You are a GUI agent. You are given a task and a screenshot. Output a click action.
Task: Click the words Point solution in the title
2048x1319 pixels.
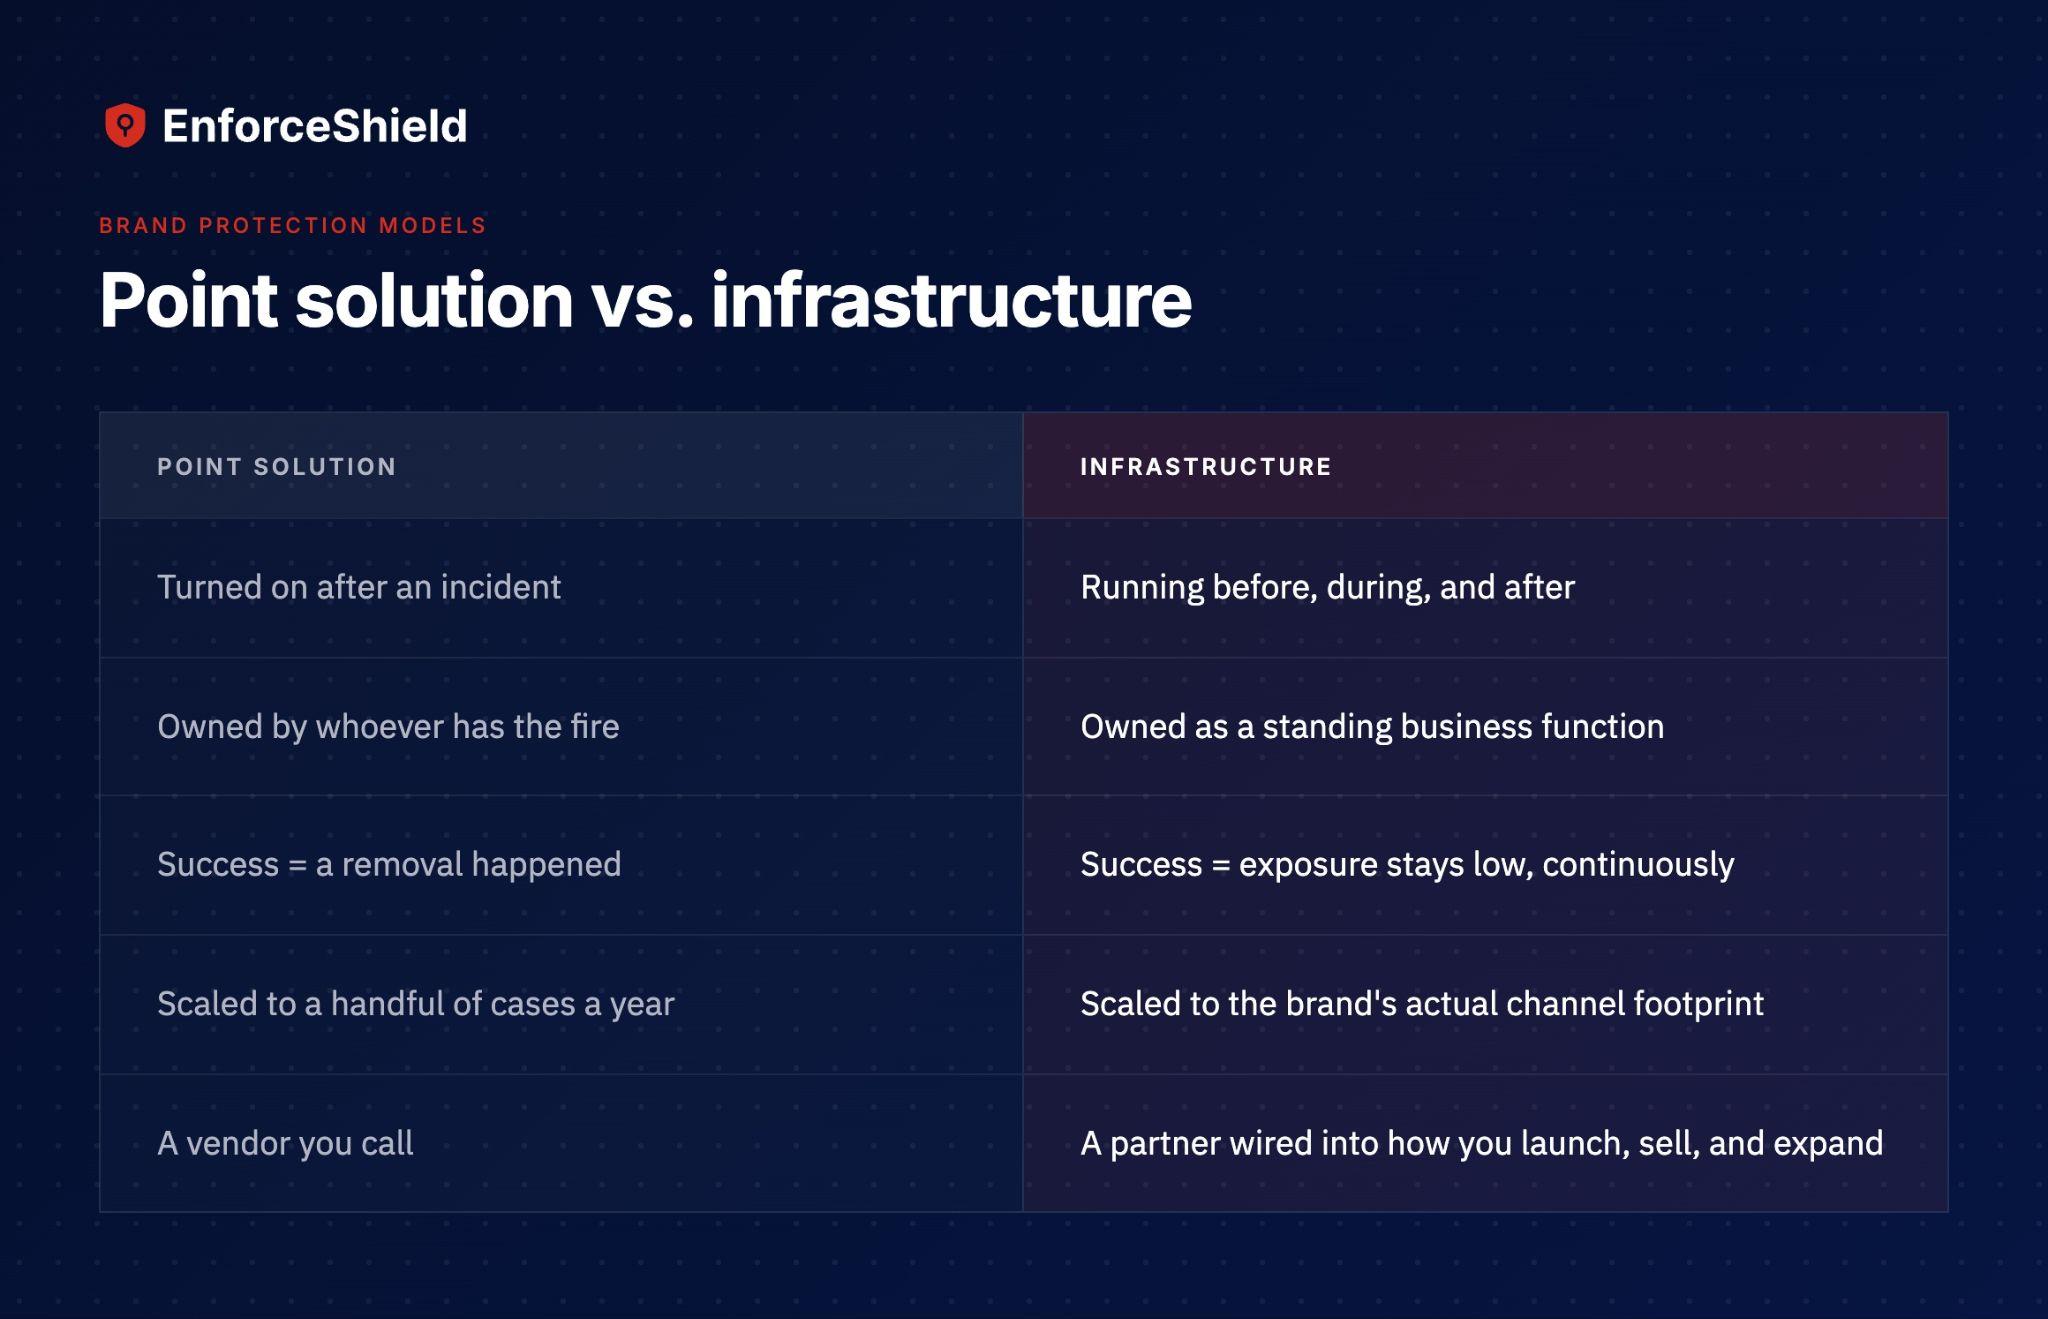pyautogui.click(x=336, y=299)
